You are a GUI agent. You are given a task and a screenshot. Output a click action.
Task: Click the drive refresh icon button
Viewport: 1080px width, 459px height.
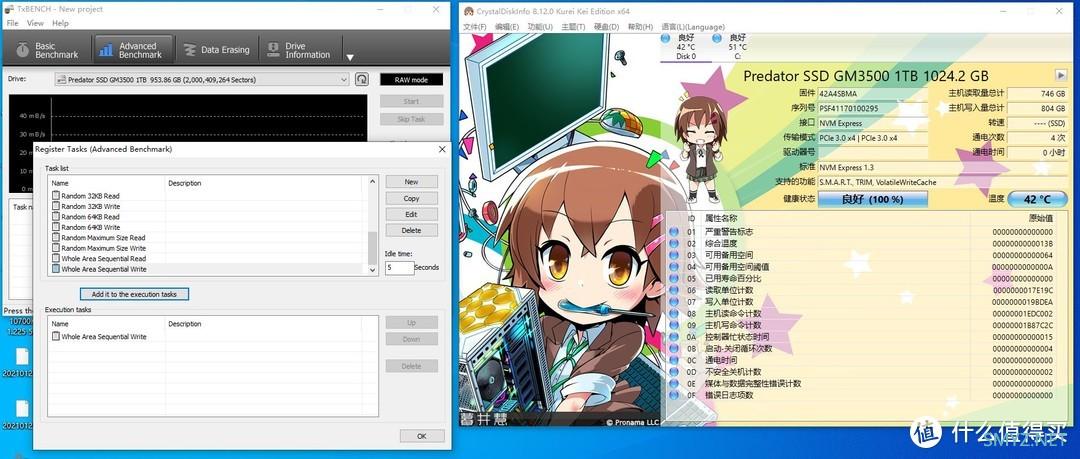pyautogui.click(x=362, y=79)
